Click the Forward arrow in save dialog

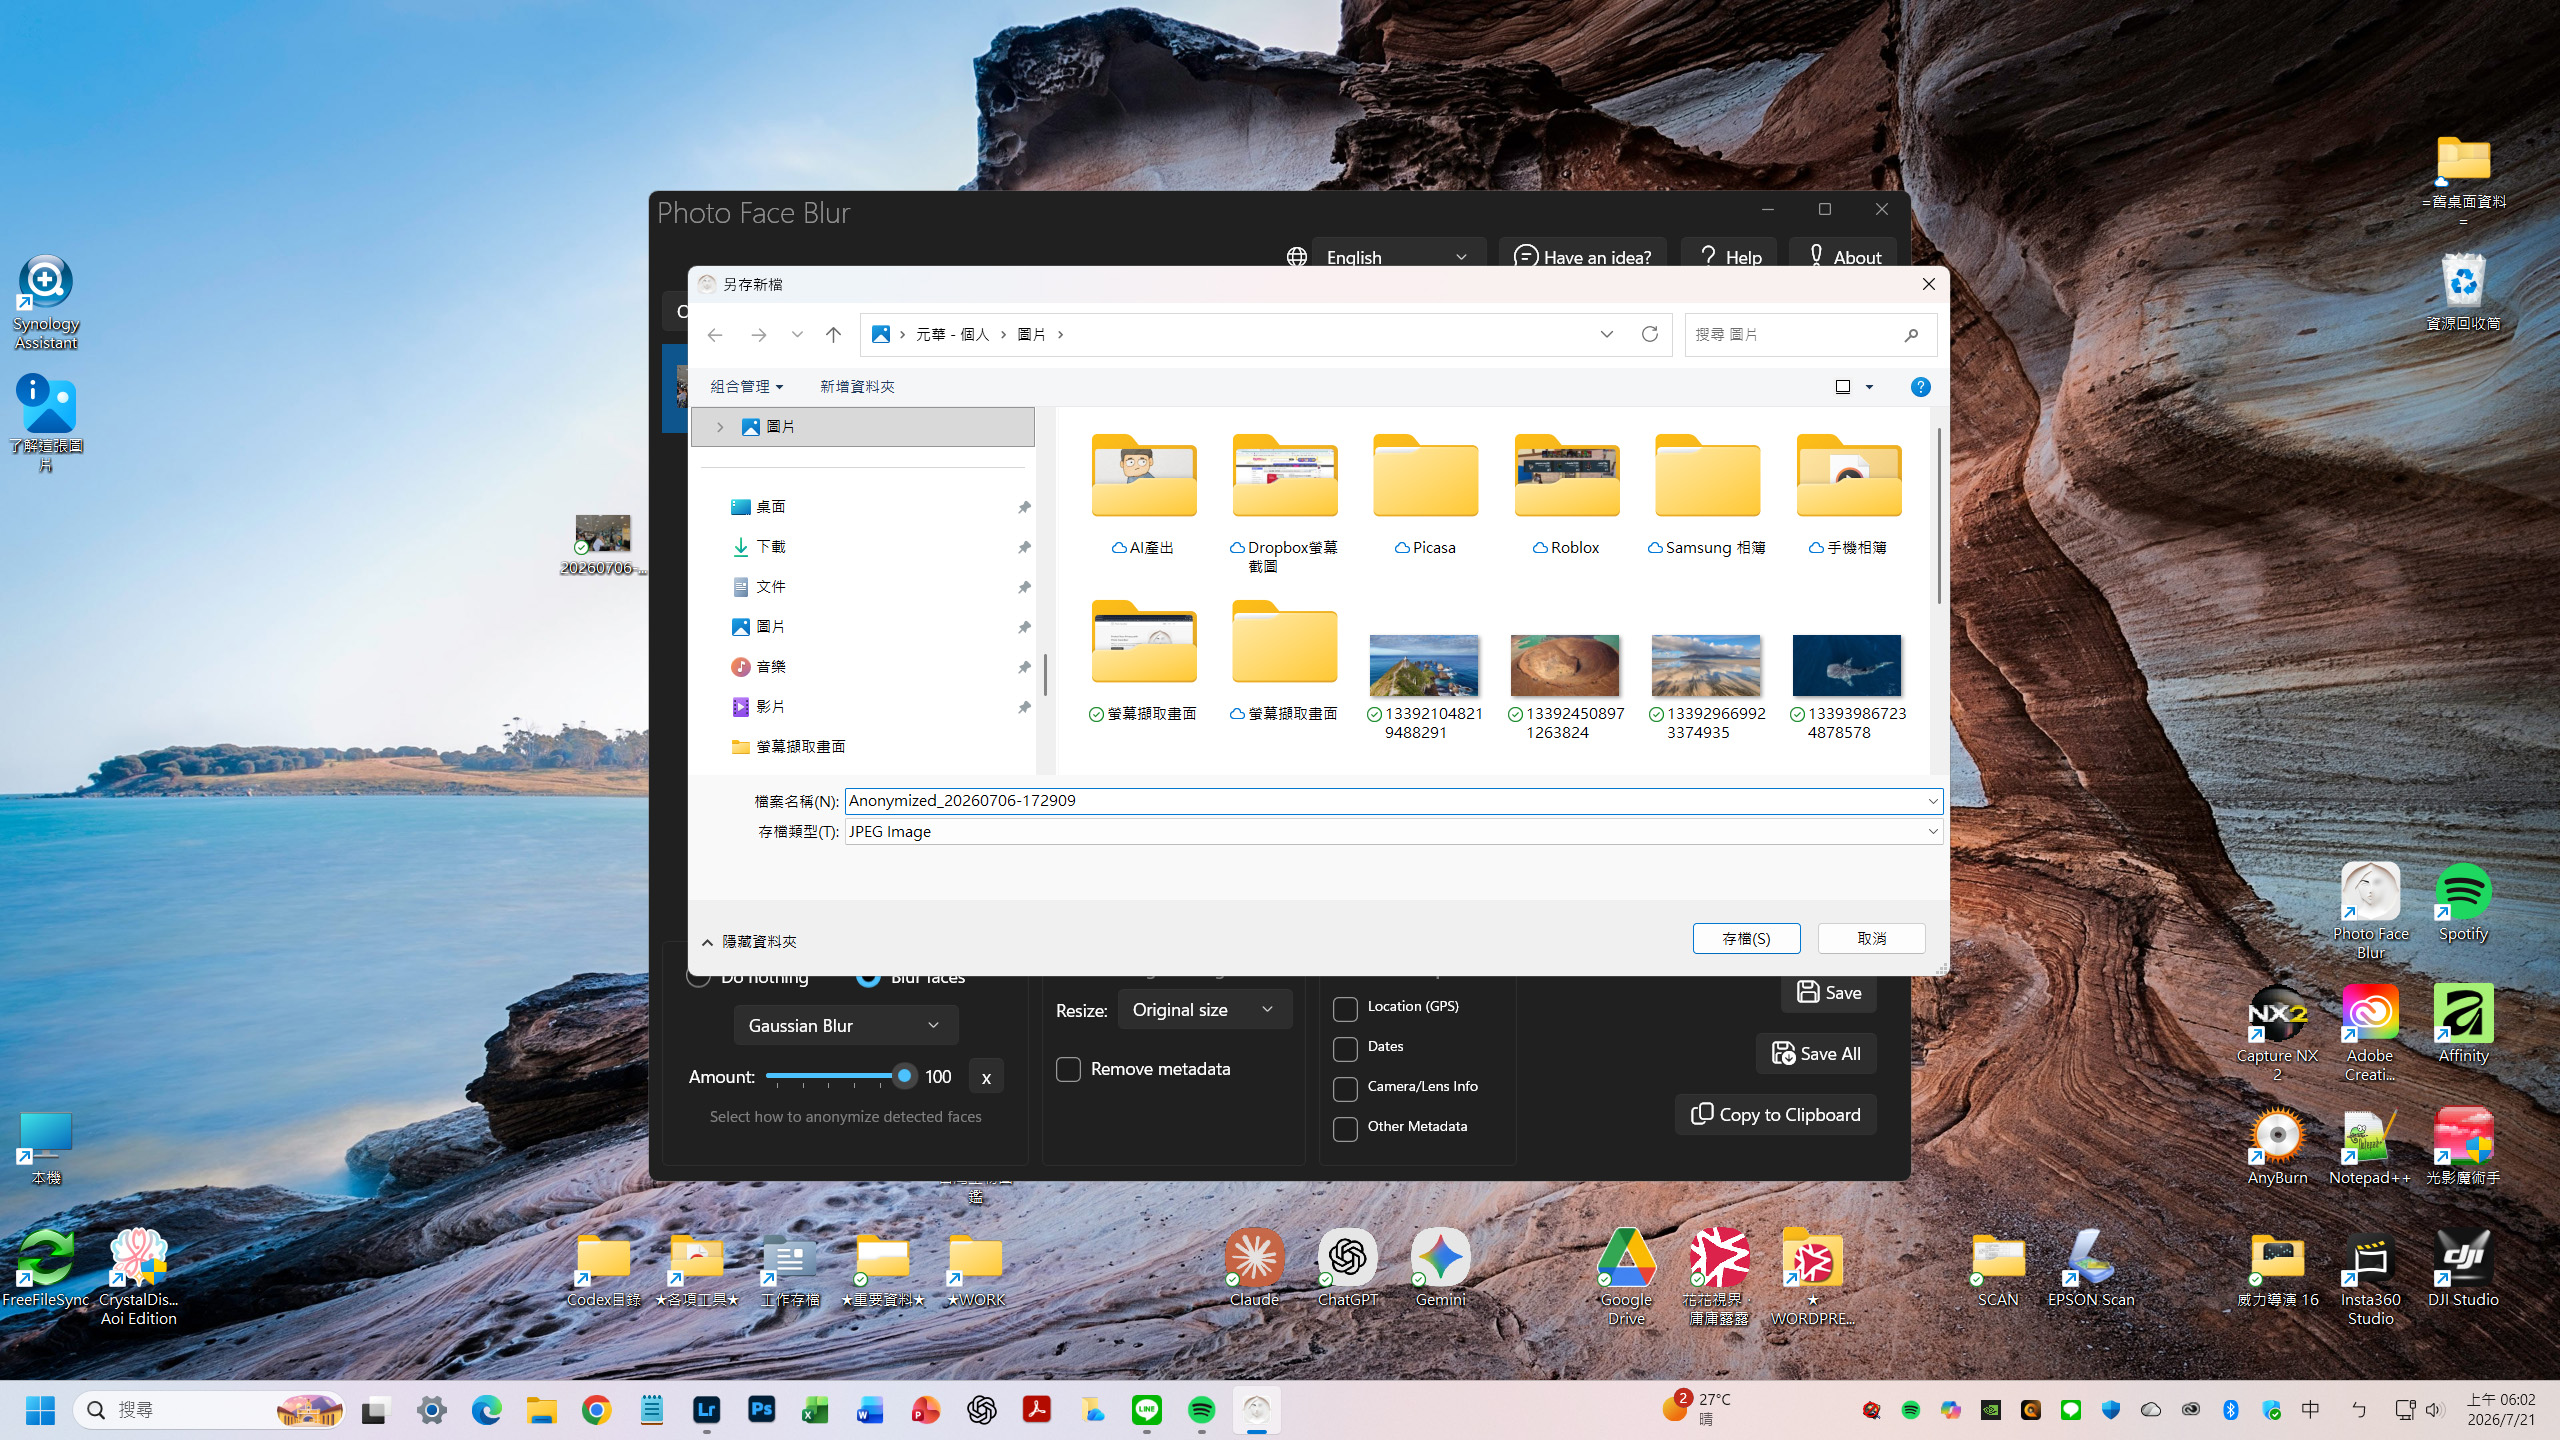click(x=759, y=335)
